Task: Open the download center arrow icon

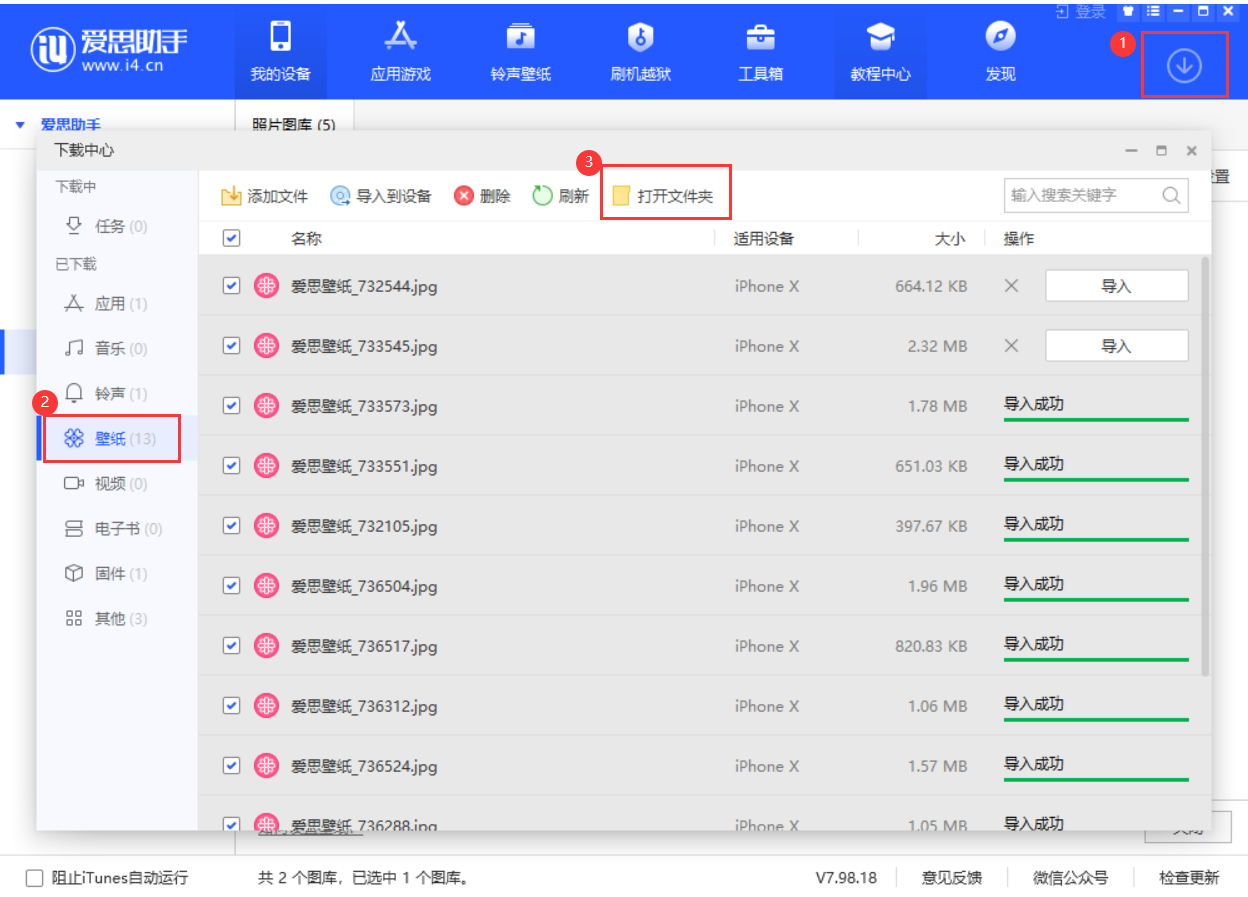Action: coord(1184,65)
